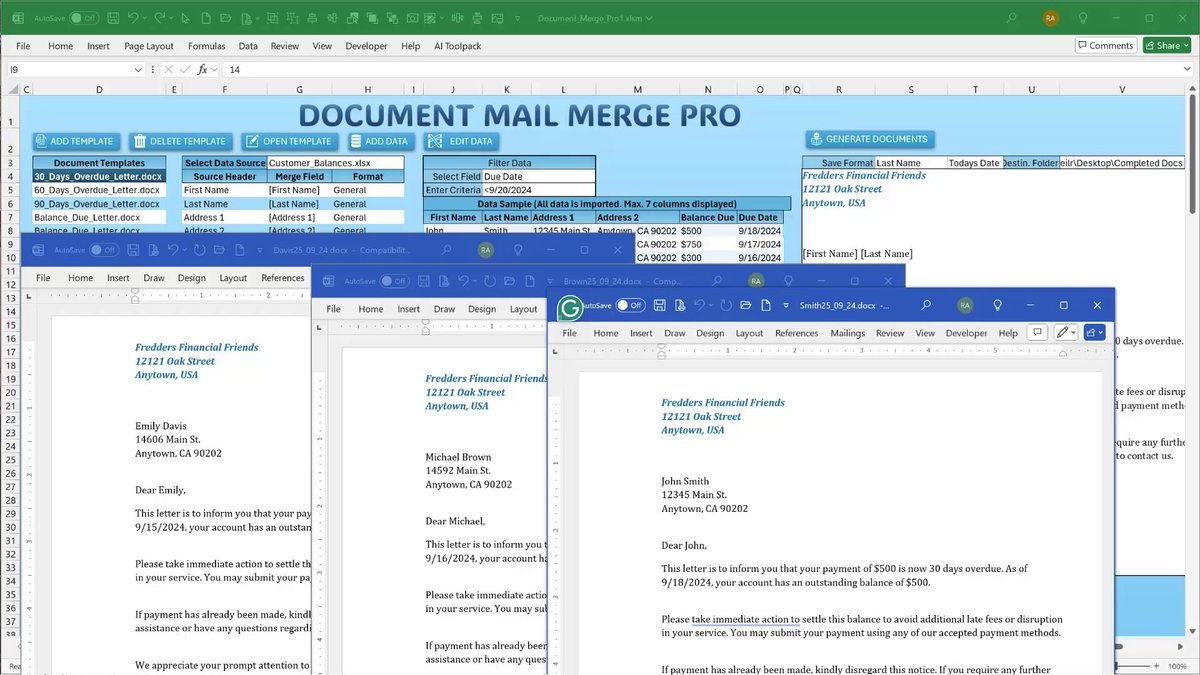Open the Mailings tab in the Smith25 Word window
1200x675 pixels.
[847, 333]
